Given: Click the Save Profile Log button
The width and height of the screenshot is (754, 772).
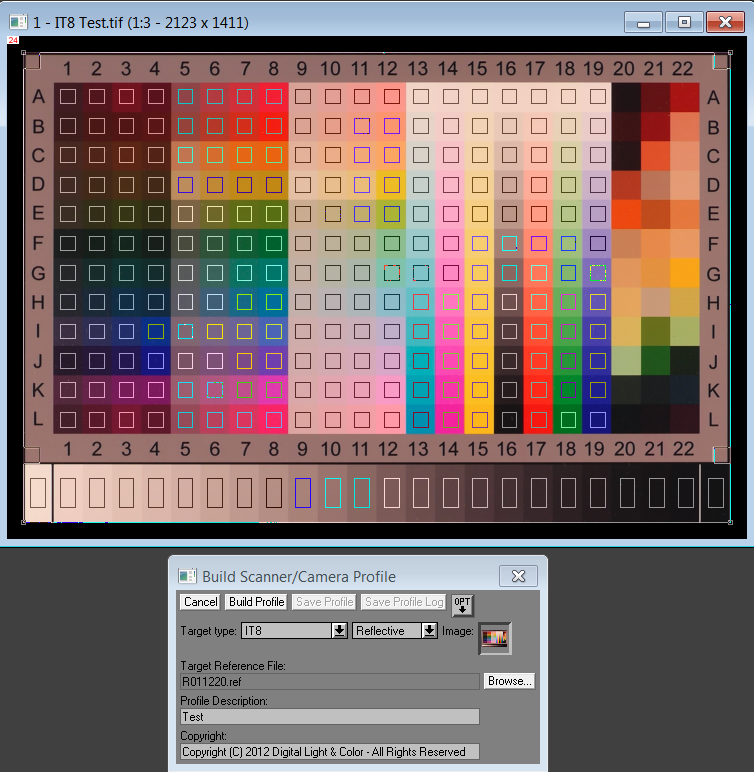Looking at the screenshot, I should tap(404, 602).
